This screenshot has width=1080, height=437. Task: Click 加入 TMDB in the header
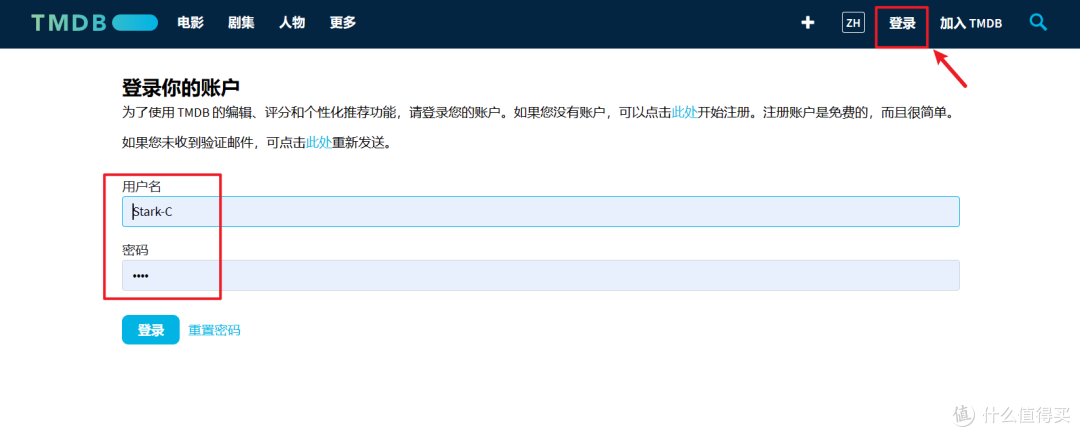coord(970,23)
